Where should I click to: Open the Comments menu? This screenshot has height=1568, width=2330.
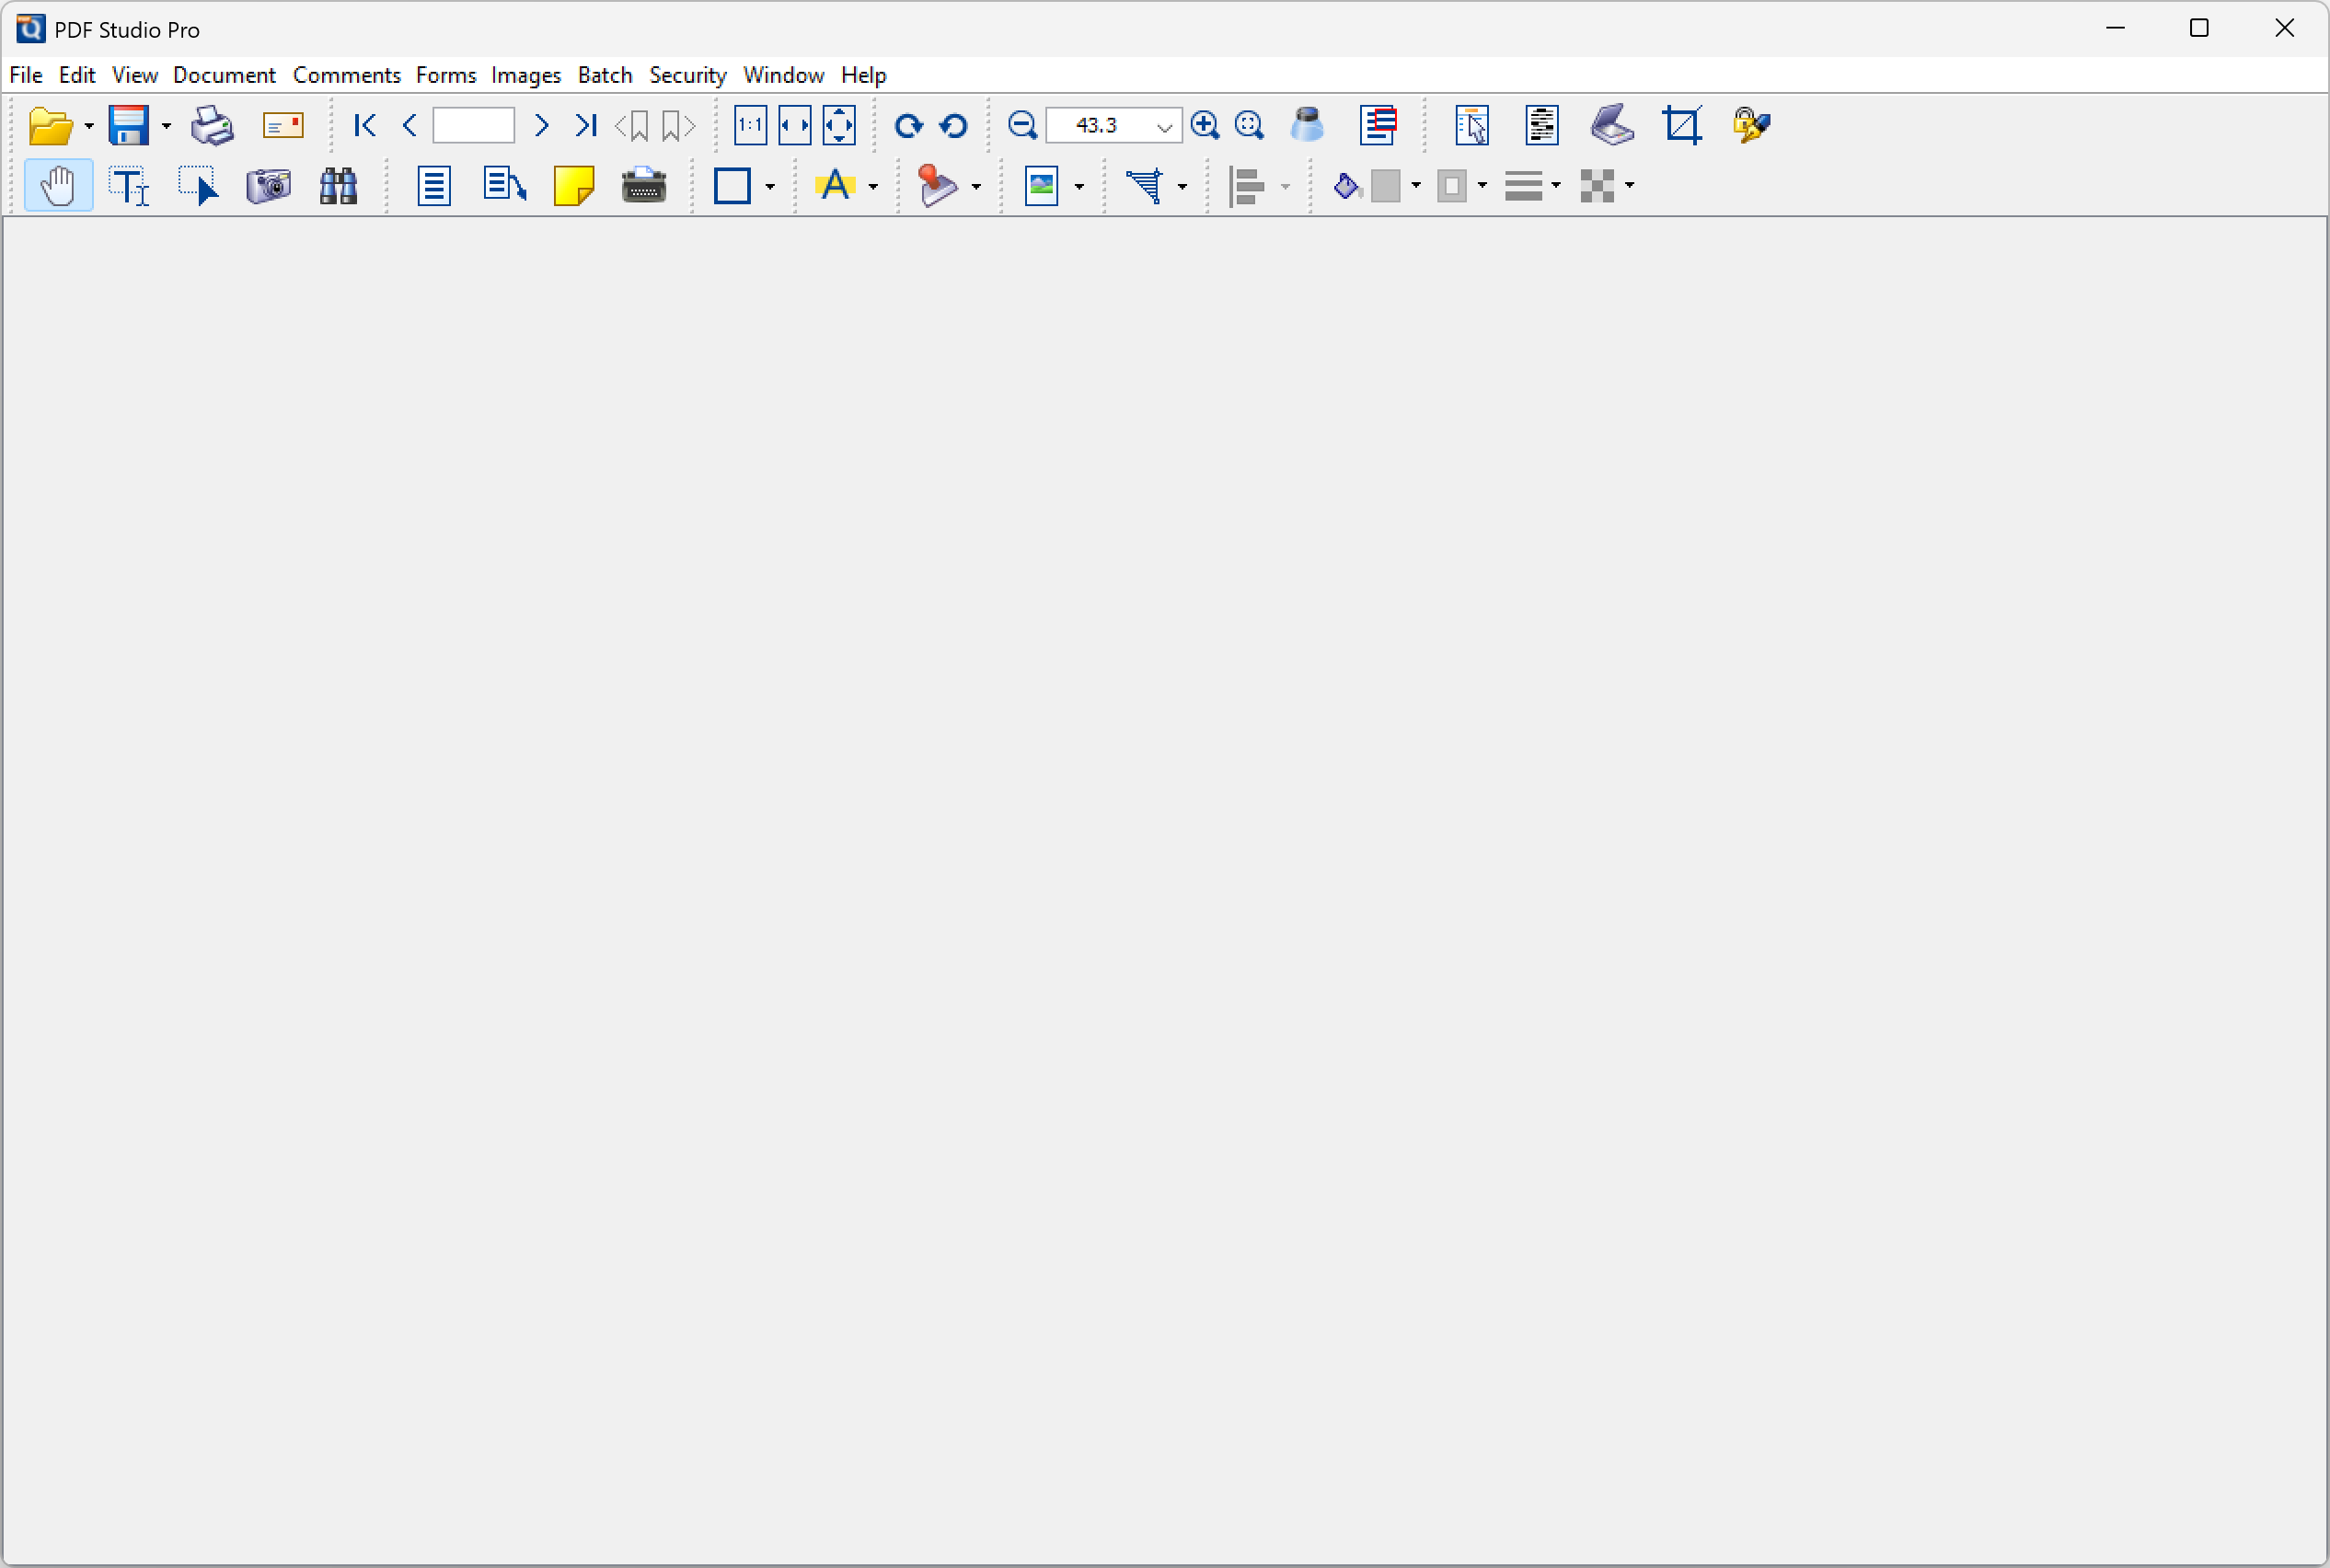[x=346, y=75]
